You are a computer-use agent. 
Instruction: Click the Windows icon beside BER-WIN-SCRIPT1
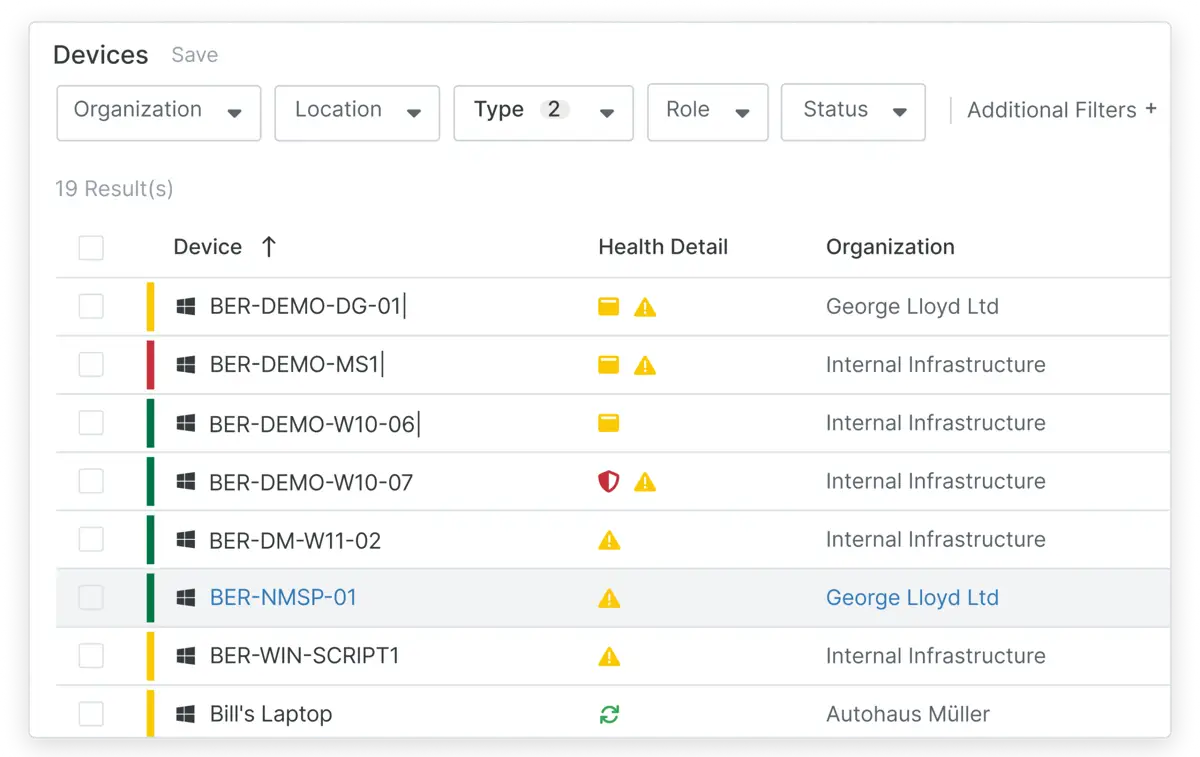pyautogui.click(x=186, y=656)
